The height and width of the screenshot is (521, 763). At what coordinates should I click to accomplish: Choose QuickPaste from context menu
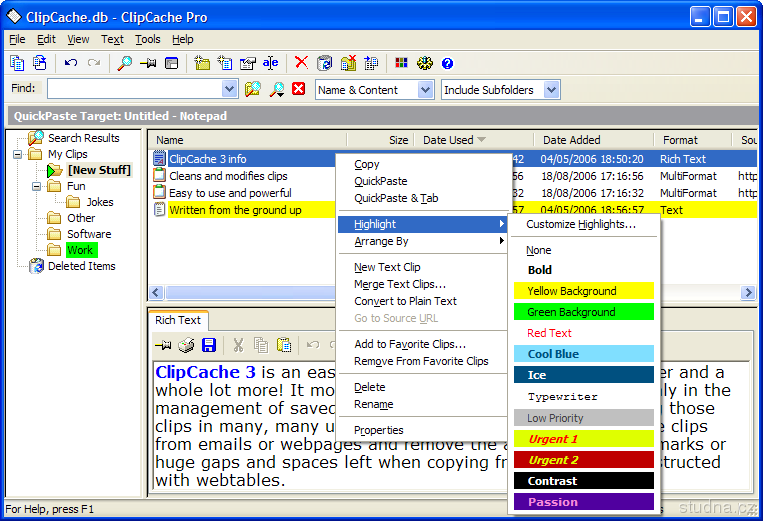(x=380, y=181)
